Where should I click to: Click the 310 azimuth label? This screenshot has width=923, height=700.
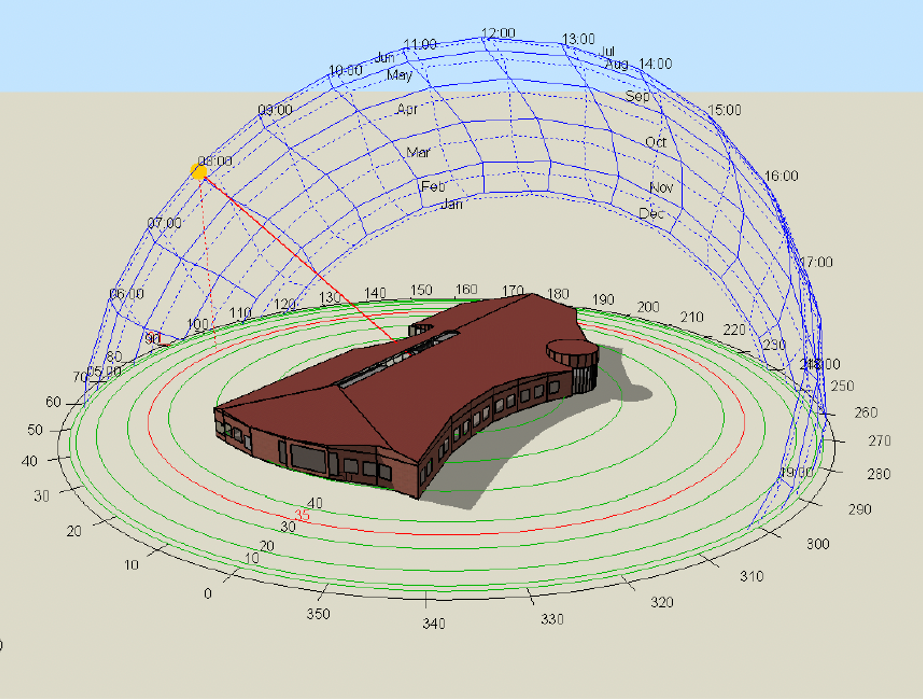pos(752,576)
